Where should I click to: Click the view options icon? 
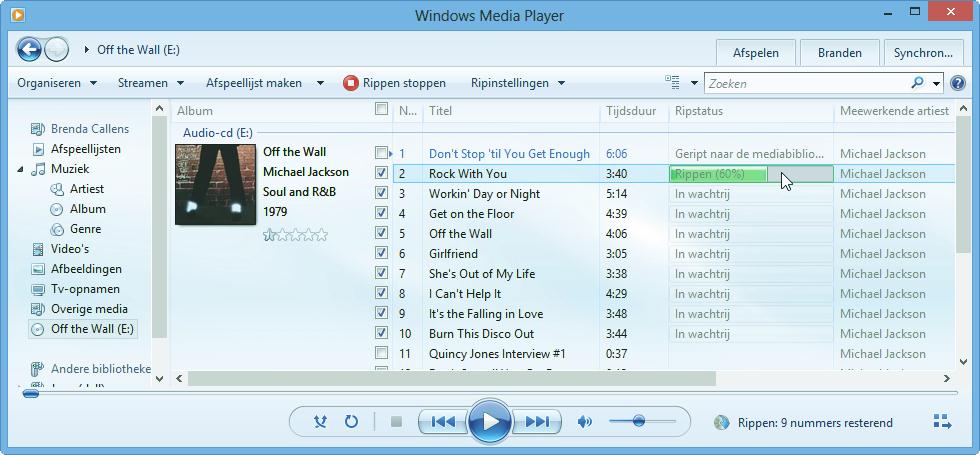click(x=672, y=82)
